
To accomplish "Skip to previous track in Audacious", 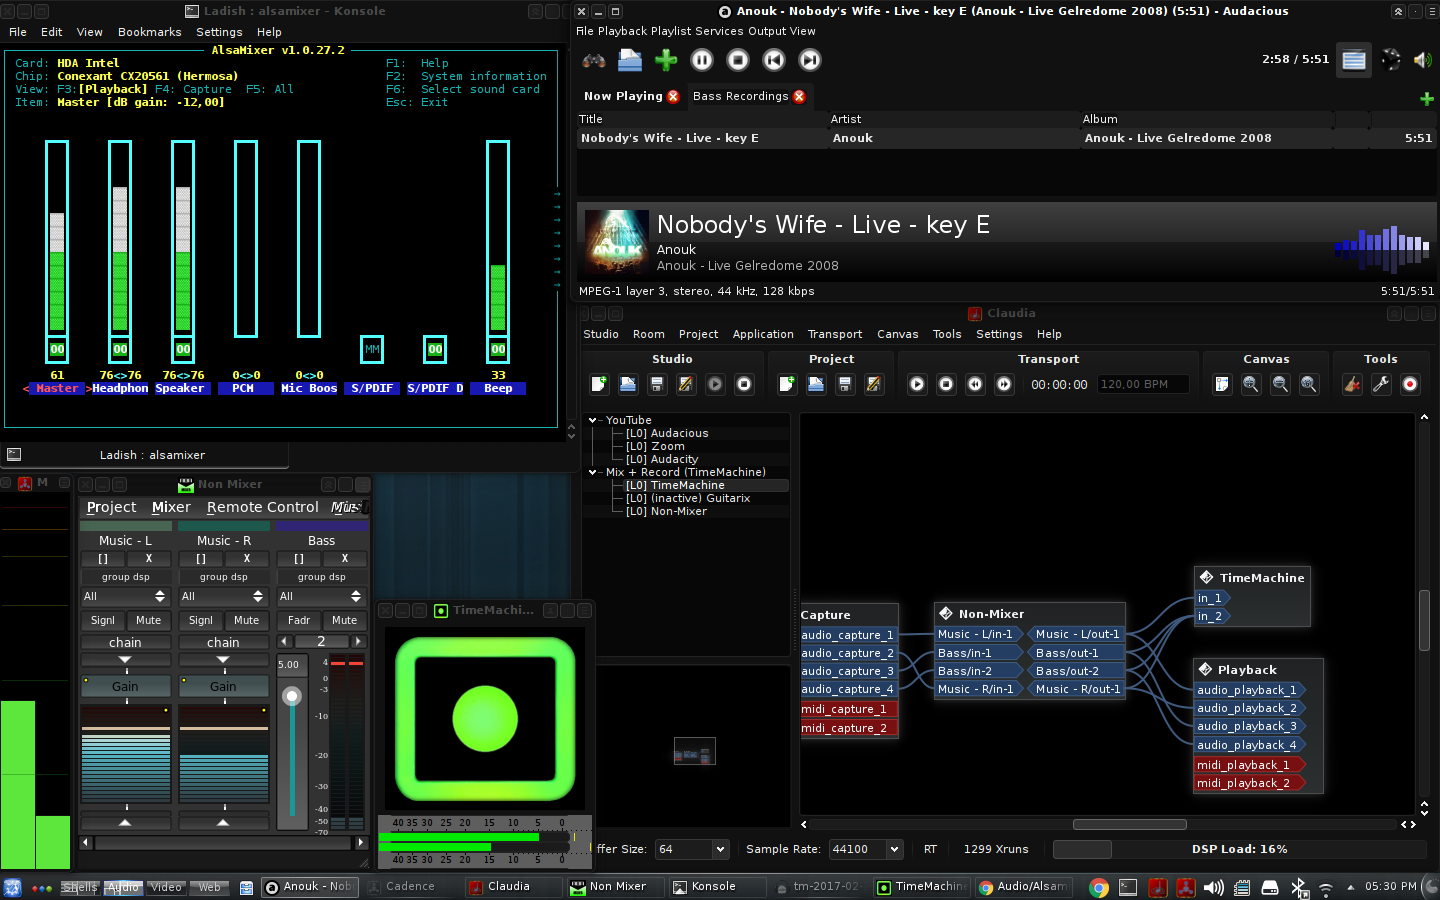I will tap(774, 60).
